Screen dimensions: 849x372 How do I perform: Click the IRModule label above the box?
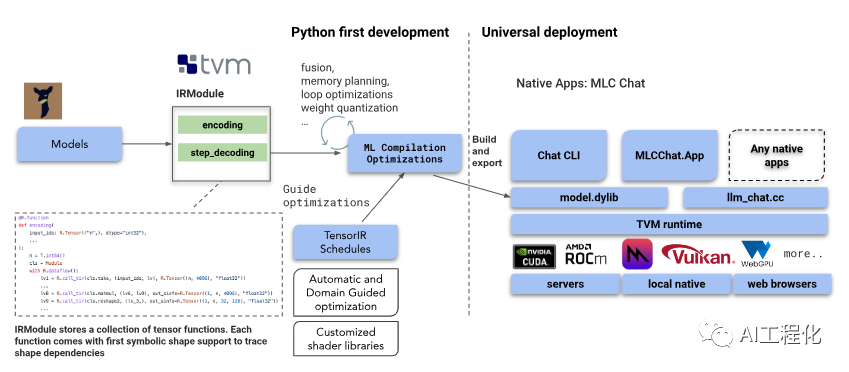pos(200,94)
